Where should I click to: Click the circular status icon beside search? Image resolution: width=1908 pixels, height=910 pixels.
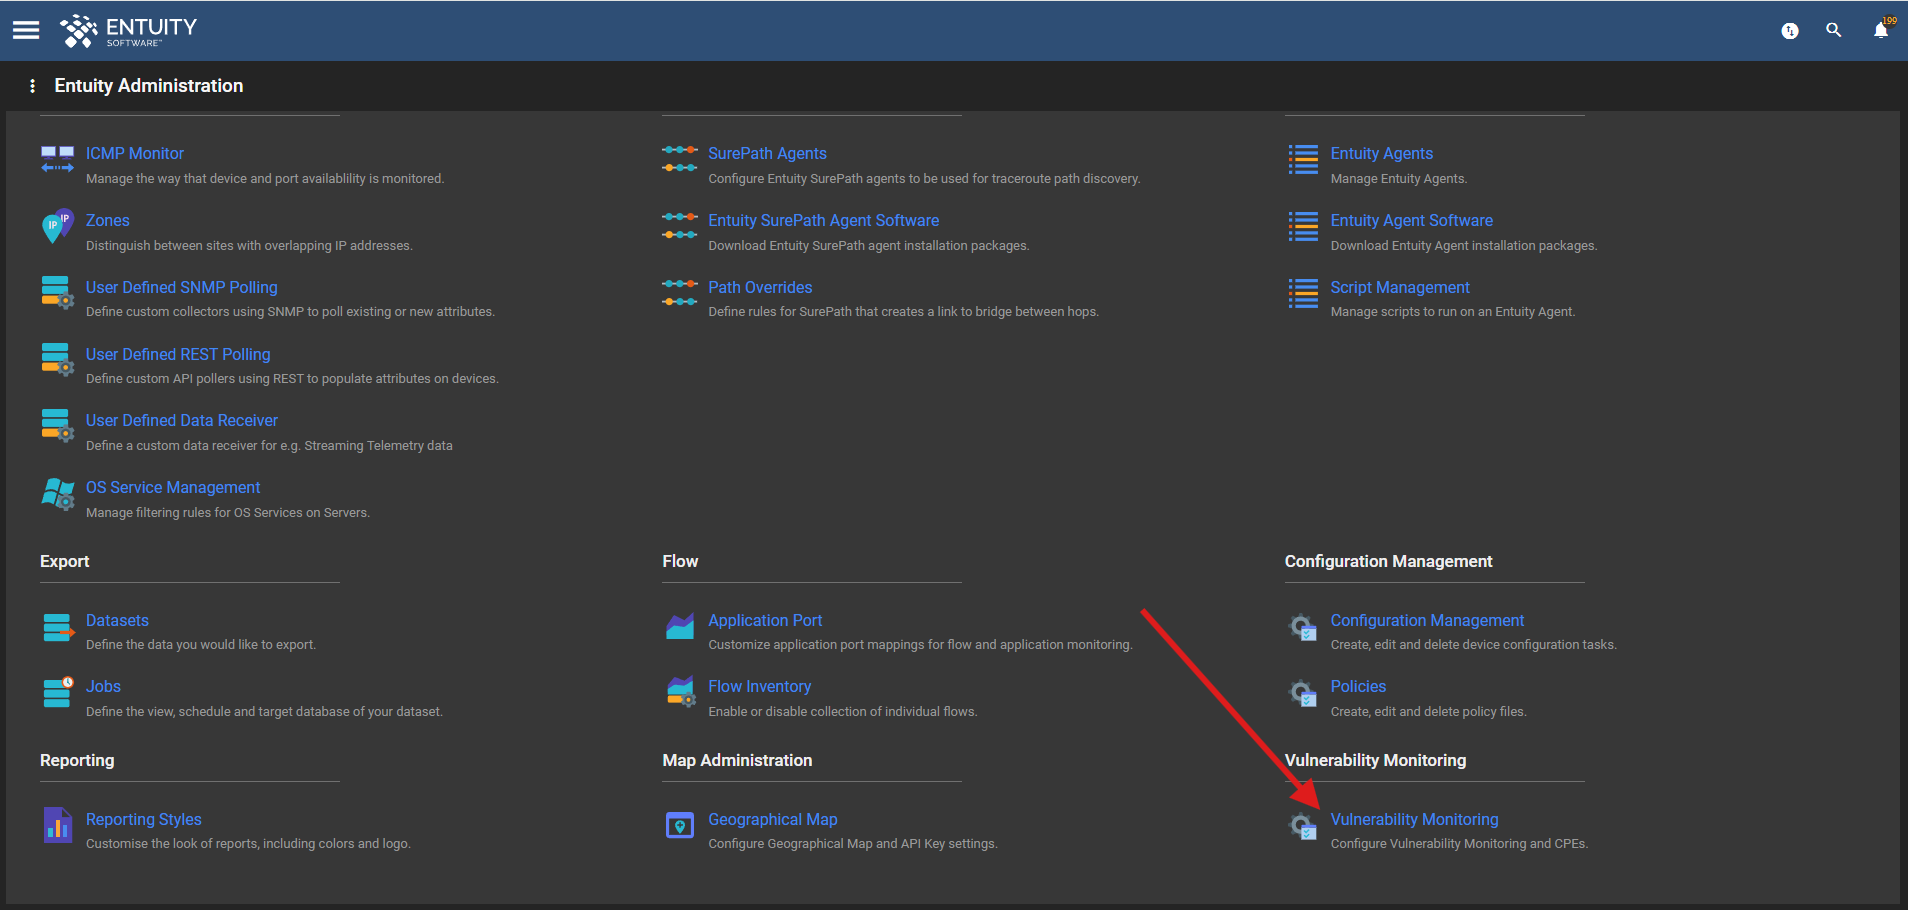pyautogui.click(x=1790, y=31)
